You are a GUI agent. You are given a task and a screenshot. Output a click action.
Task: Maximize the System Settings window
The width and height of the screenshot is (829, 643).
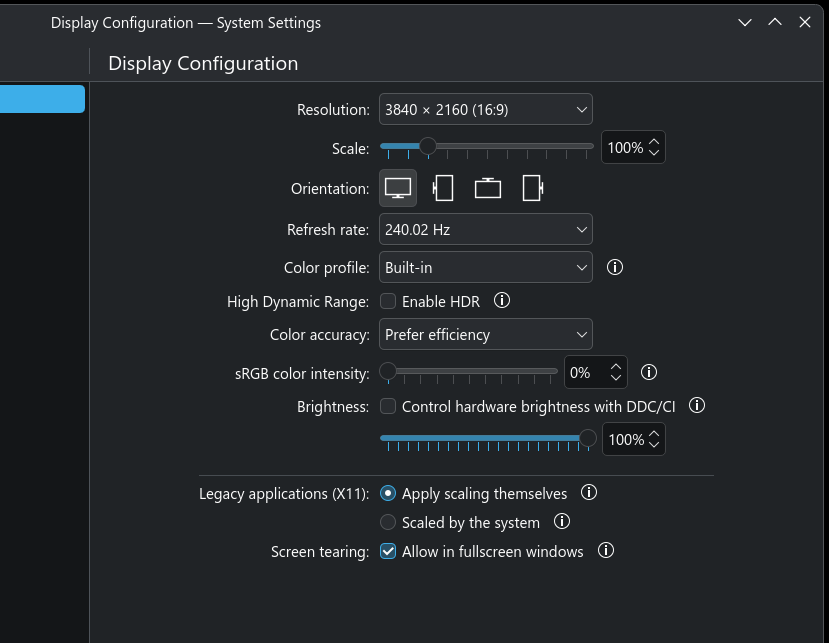pyautogui.click(x=775, y=23)
